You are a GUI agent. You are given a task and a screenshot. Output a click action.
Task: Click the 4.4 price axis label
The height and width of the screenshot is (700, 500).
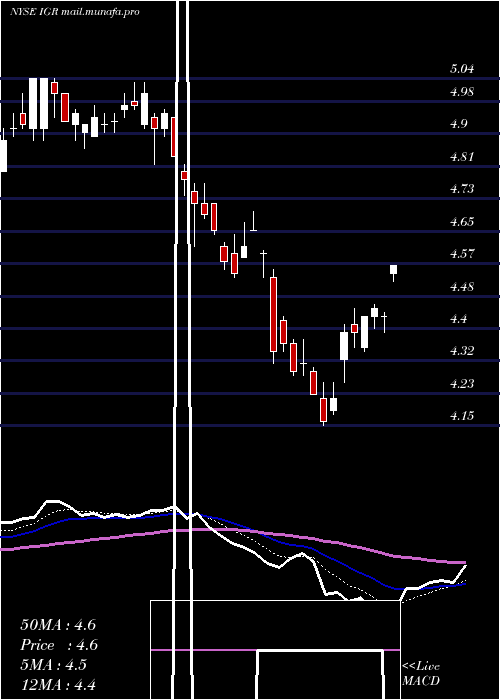tap(458, 319)
